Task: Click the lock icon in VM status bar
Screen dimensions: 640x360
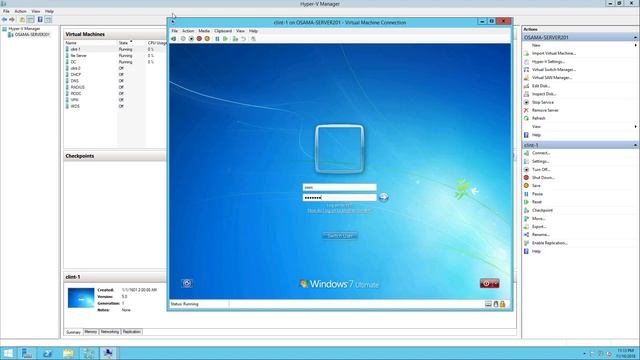Action: point(502,304)
